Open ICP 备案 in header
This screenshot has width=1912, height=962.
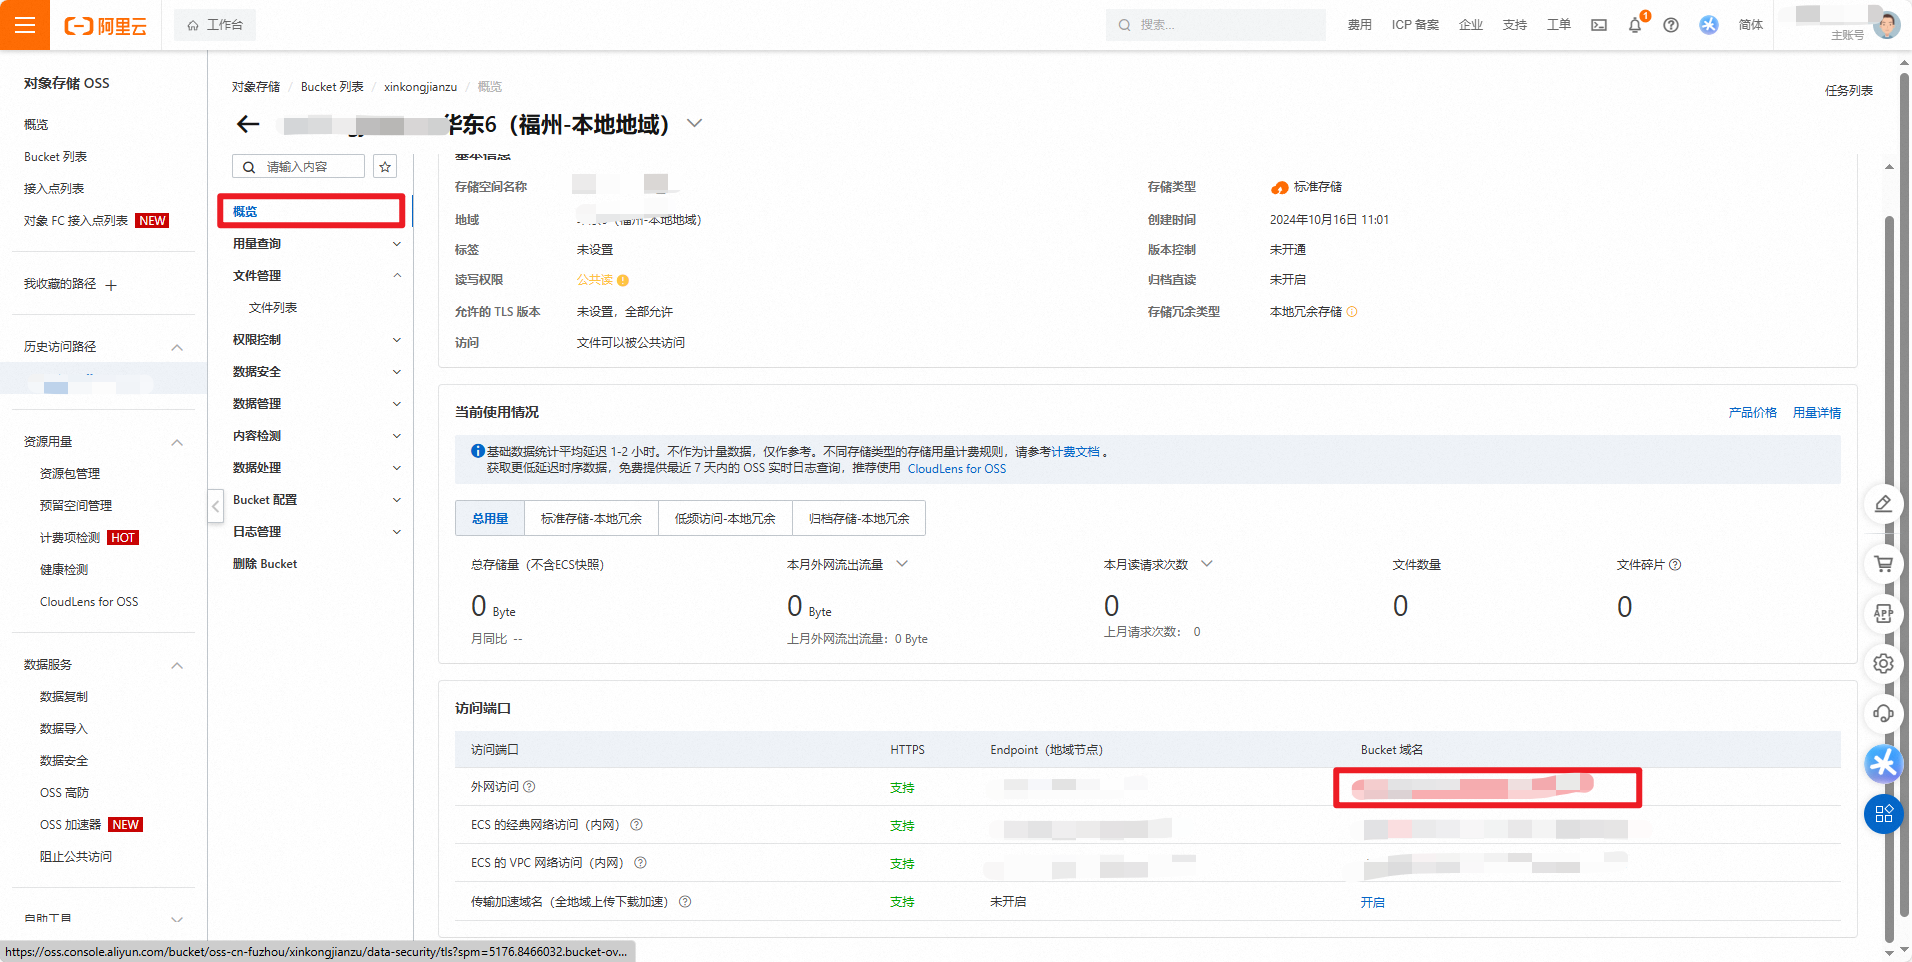coord(1415,25)
